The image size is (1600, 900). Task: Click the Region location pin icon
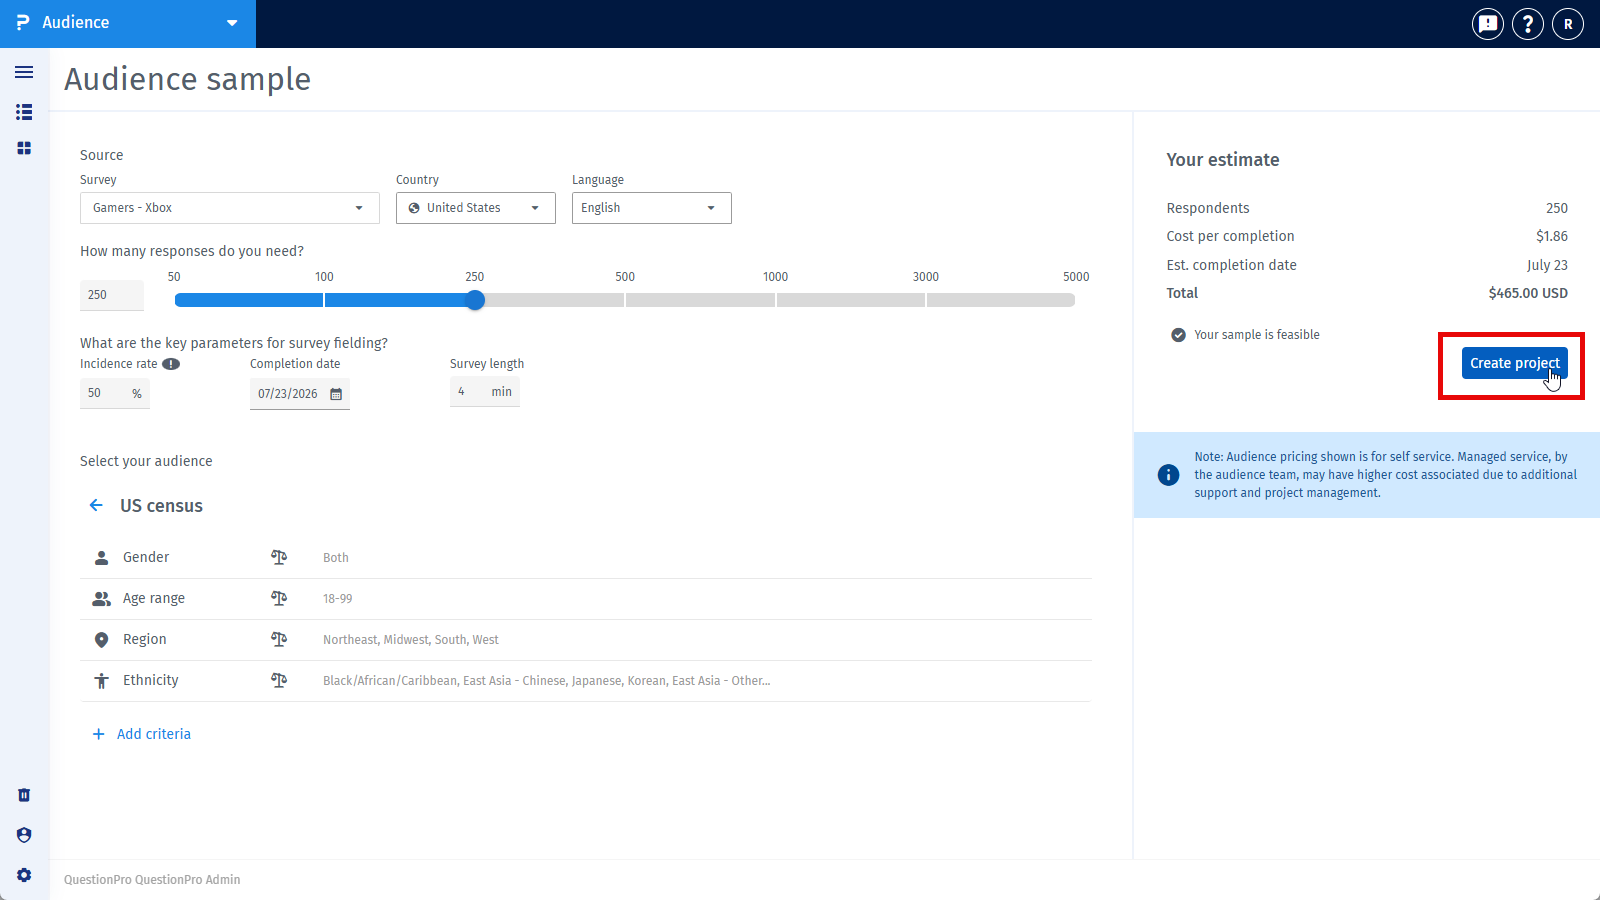pyautogui.click(x=101, y=640)
